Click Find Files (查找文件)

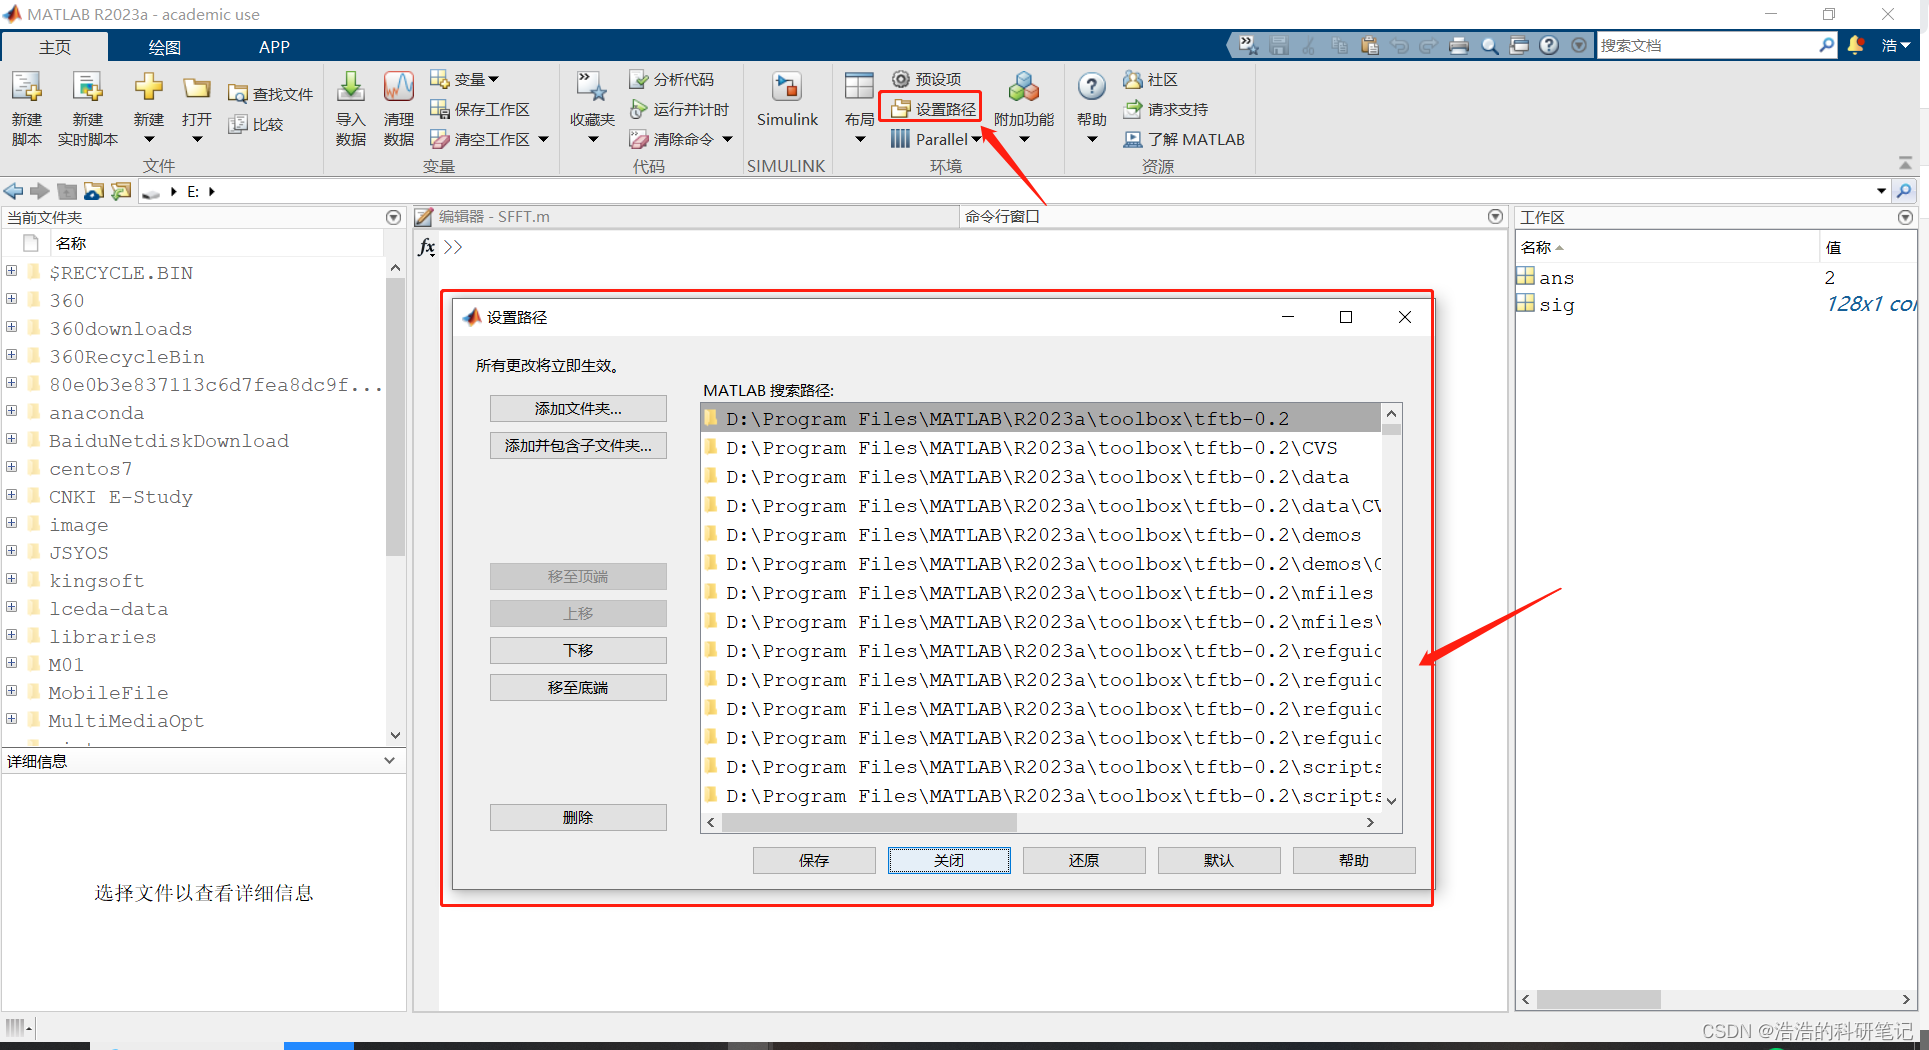(270, 94)
